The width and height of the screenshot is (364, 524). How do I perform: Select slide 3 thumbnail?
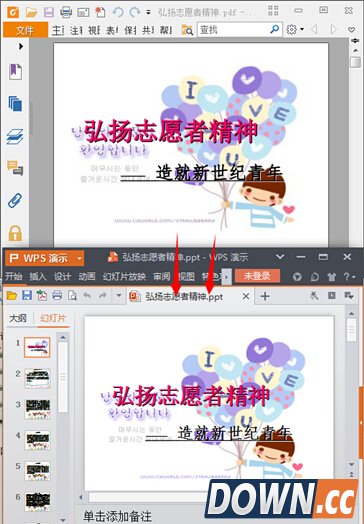[37, 409]
